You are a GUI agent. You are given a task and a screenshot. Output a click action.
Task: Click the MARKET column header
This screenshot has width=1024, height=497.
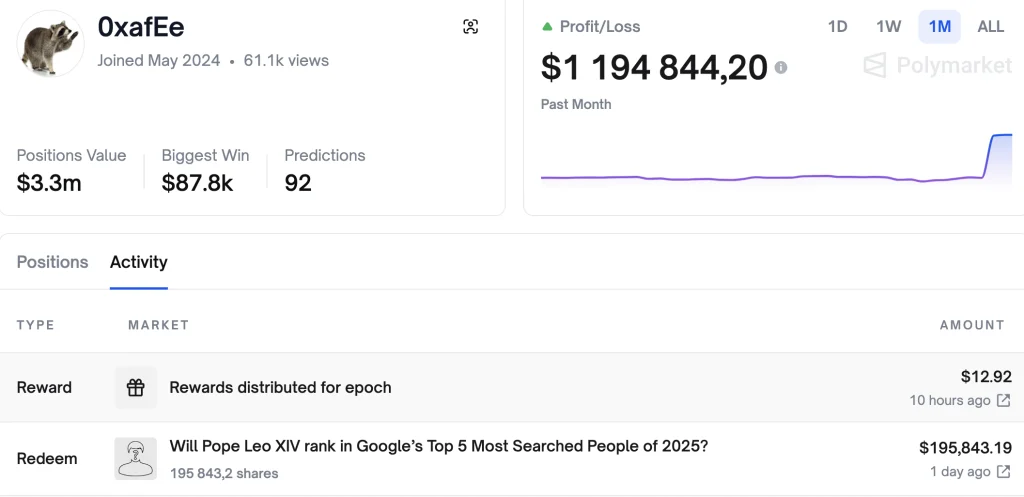pyautogui.click(x=158, y=325)
